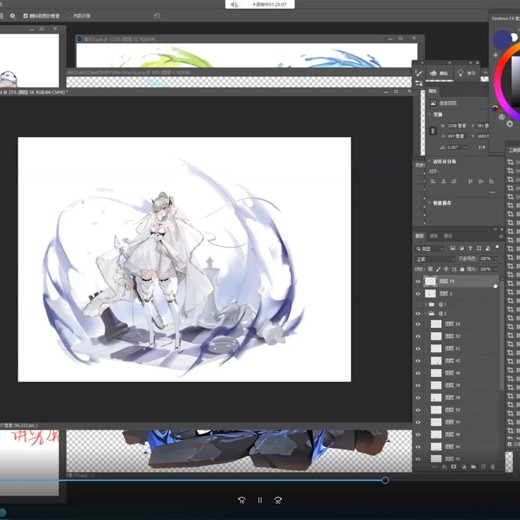
Task: Click the lock all padlock icon
Action: pos(462,269)
